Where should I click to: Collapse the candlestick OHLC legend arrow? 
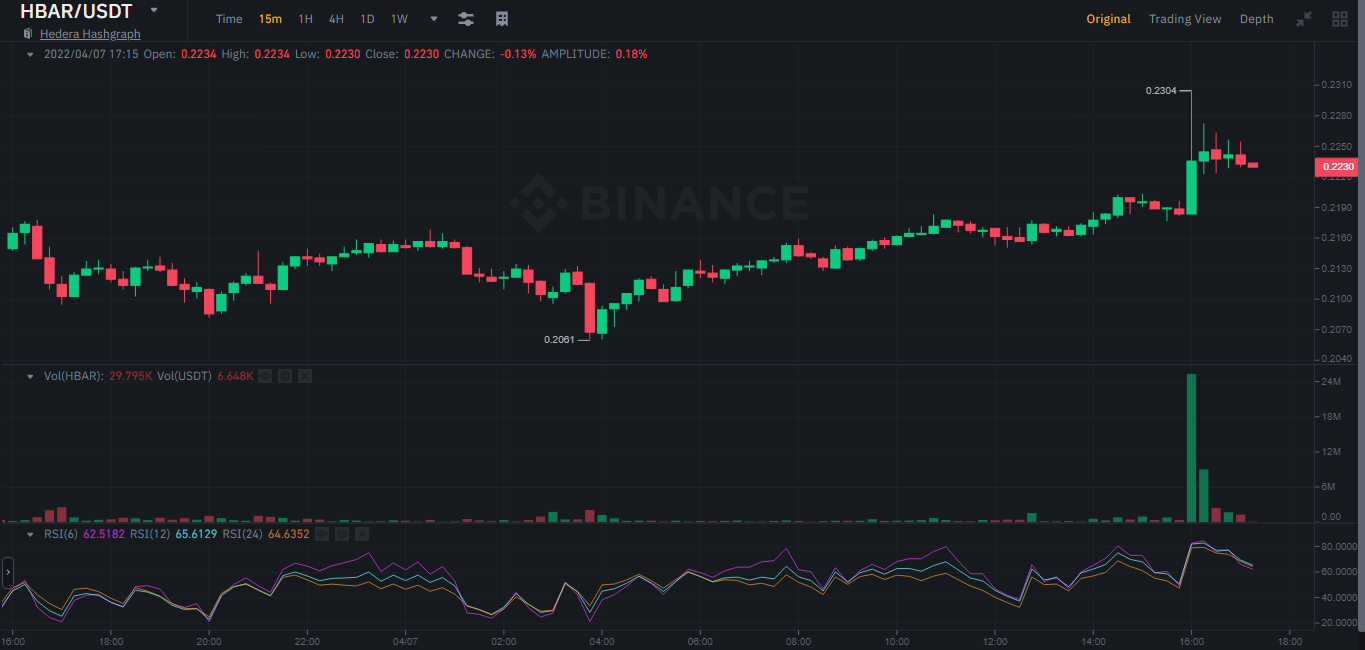[x=30, y=54]
